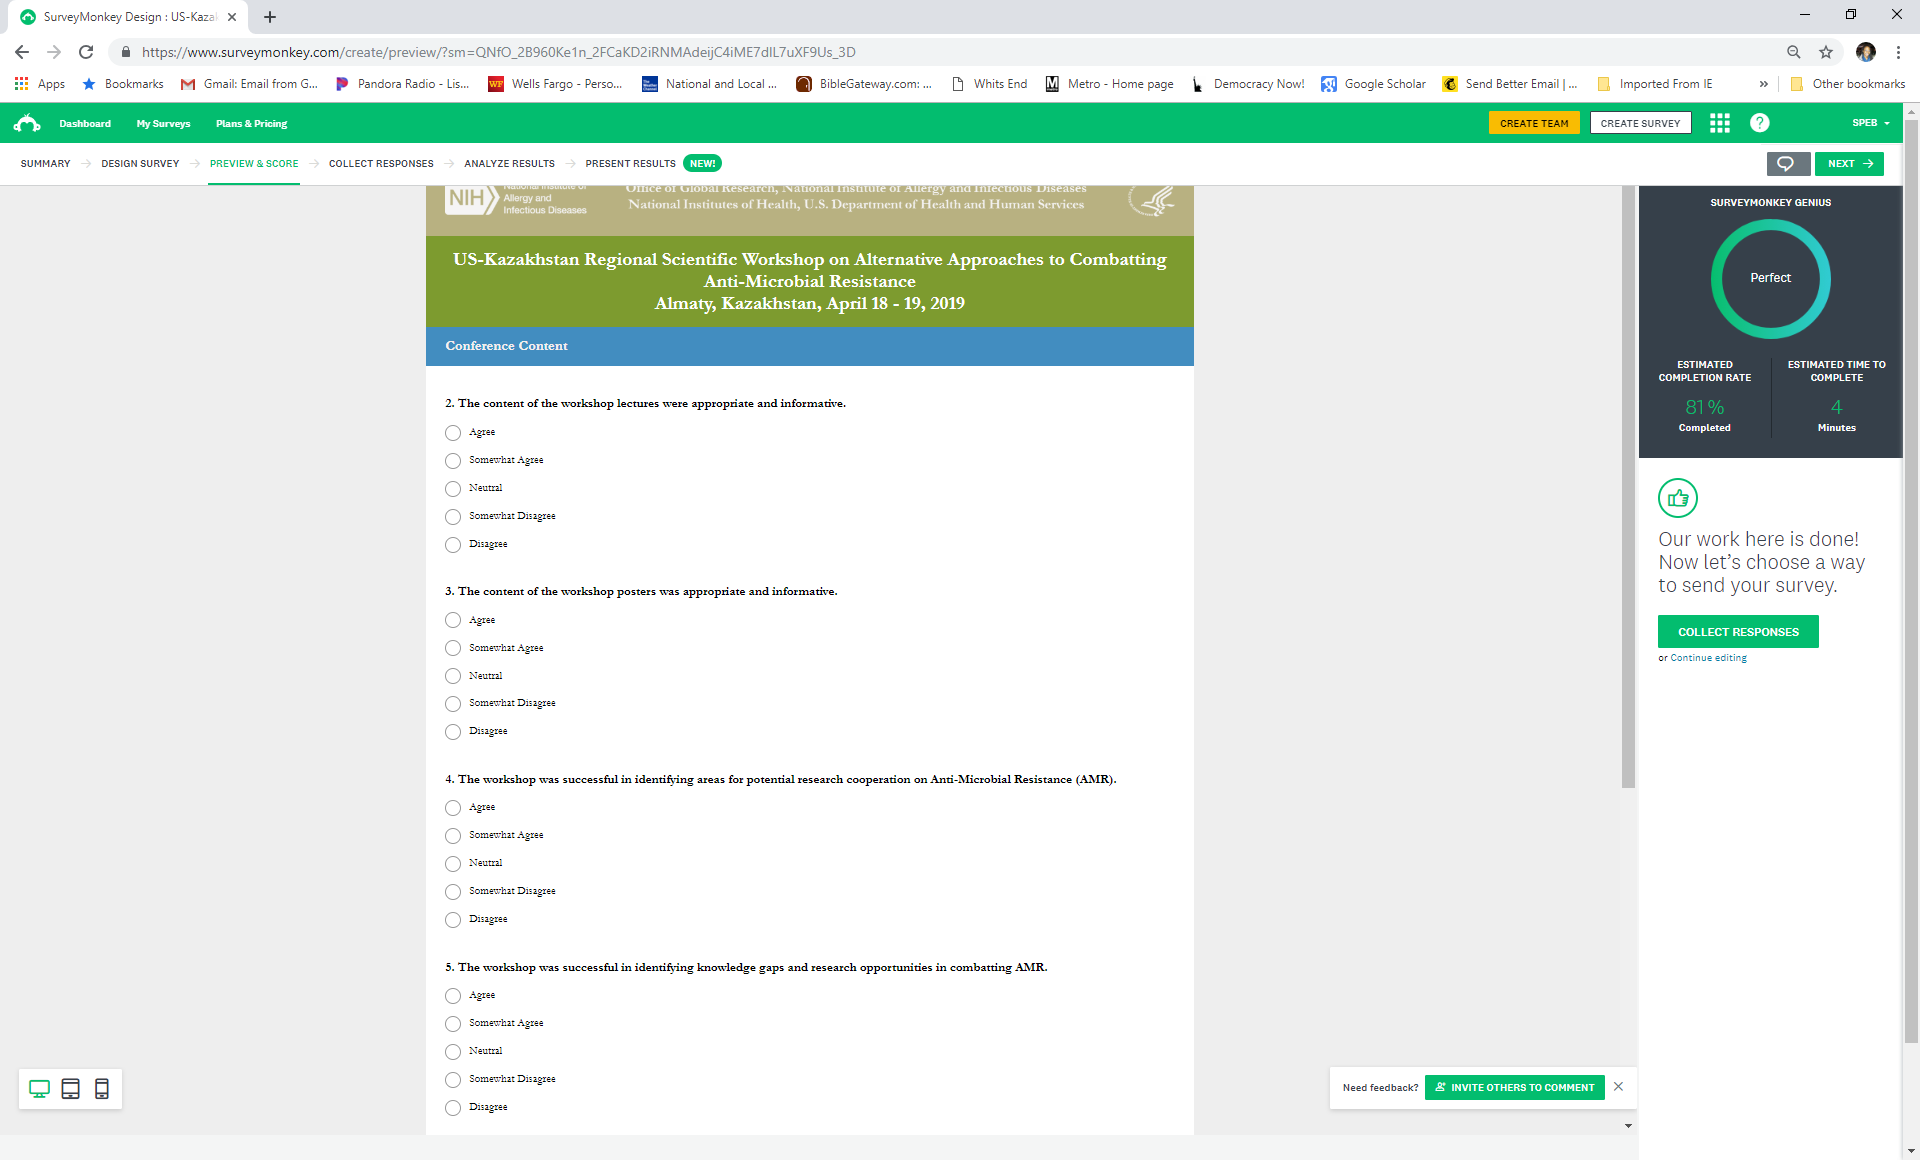
Task: Close the Need feedback popup
Action: tap(1618, 1087)
